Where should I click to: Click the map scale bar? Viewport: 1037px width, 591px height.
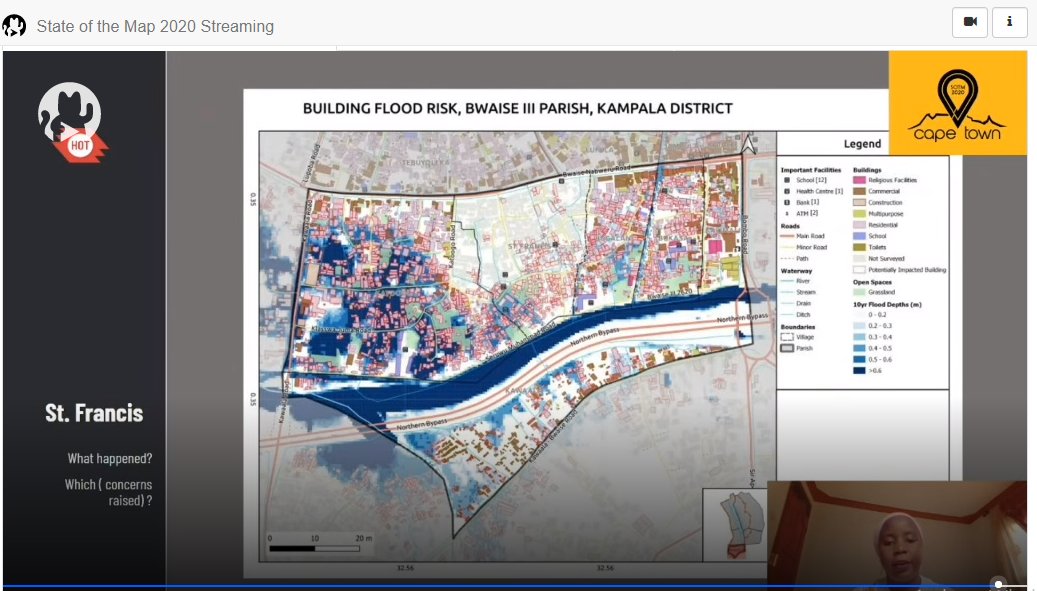[315, 548]
